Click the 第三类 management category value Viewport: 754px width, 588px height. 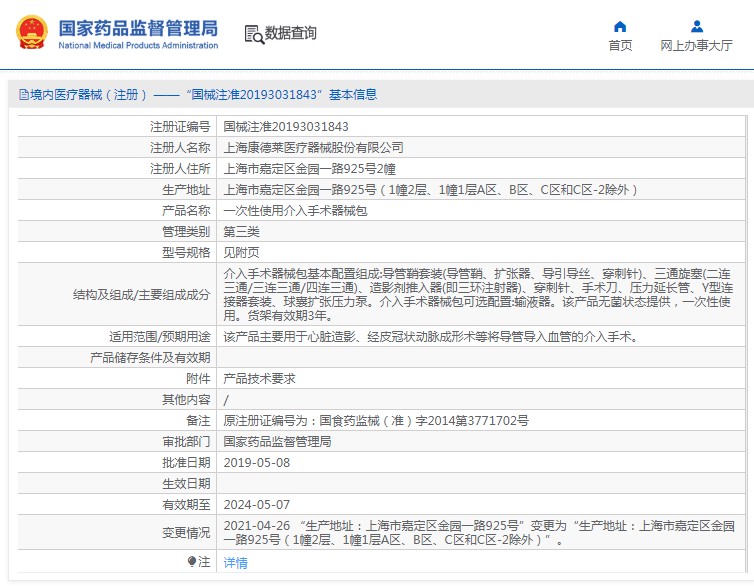241,232
